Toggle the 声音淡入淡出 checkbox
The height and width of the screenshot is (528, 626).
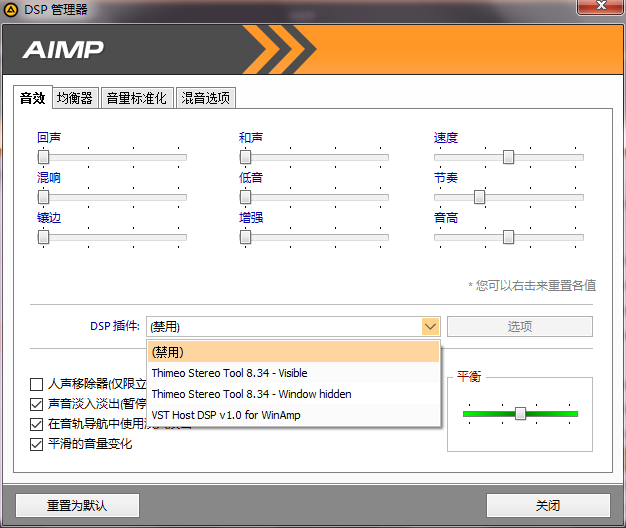click(x=36, y=404)
